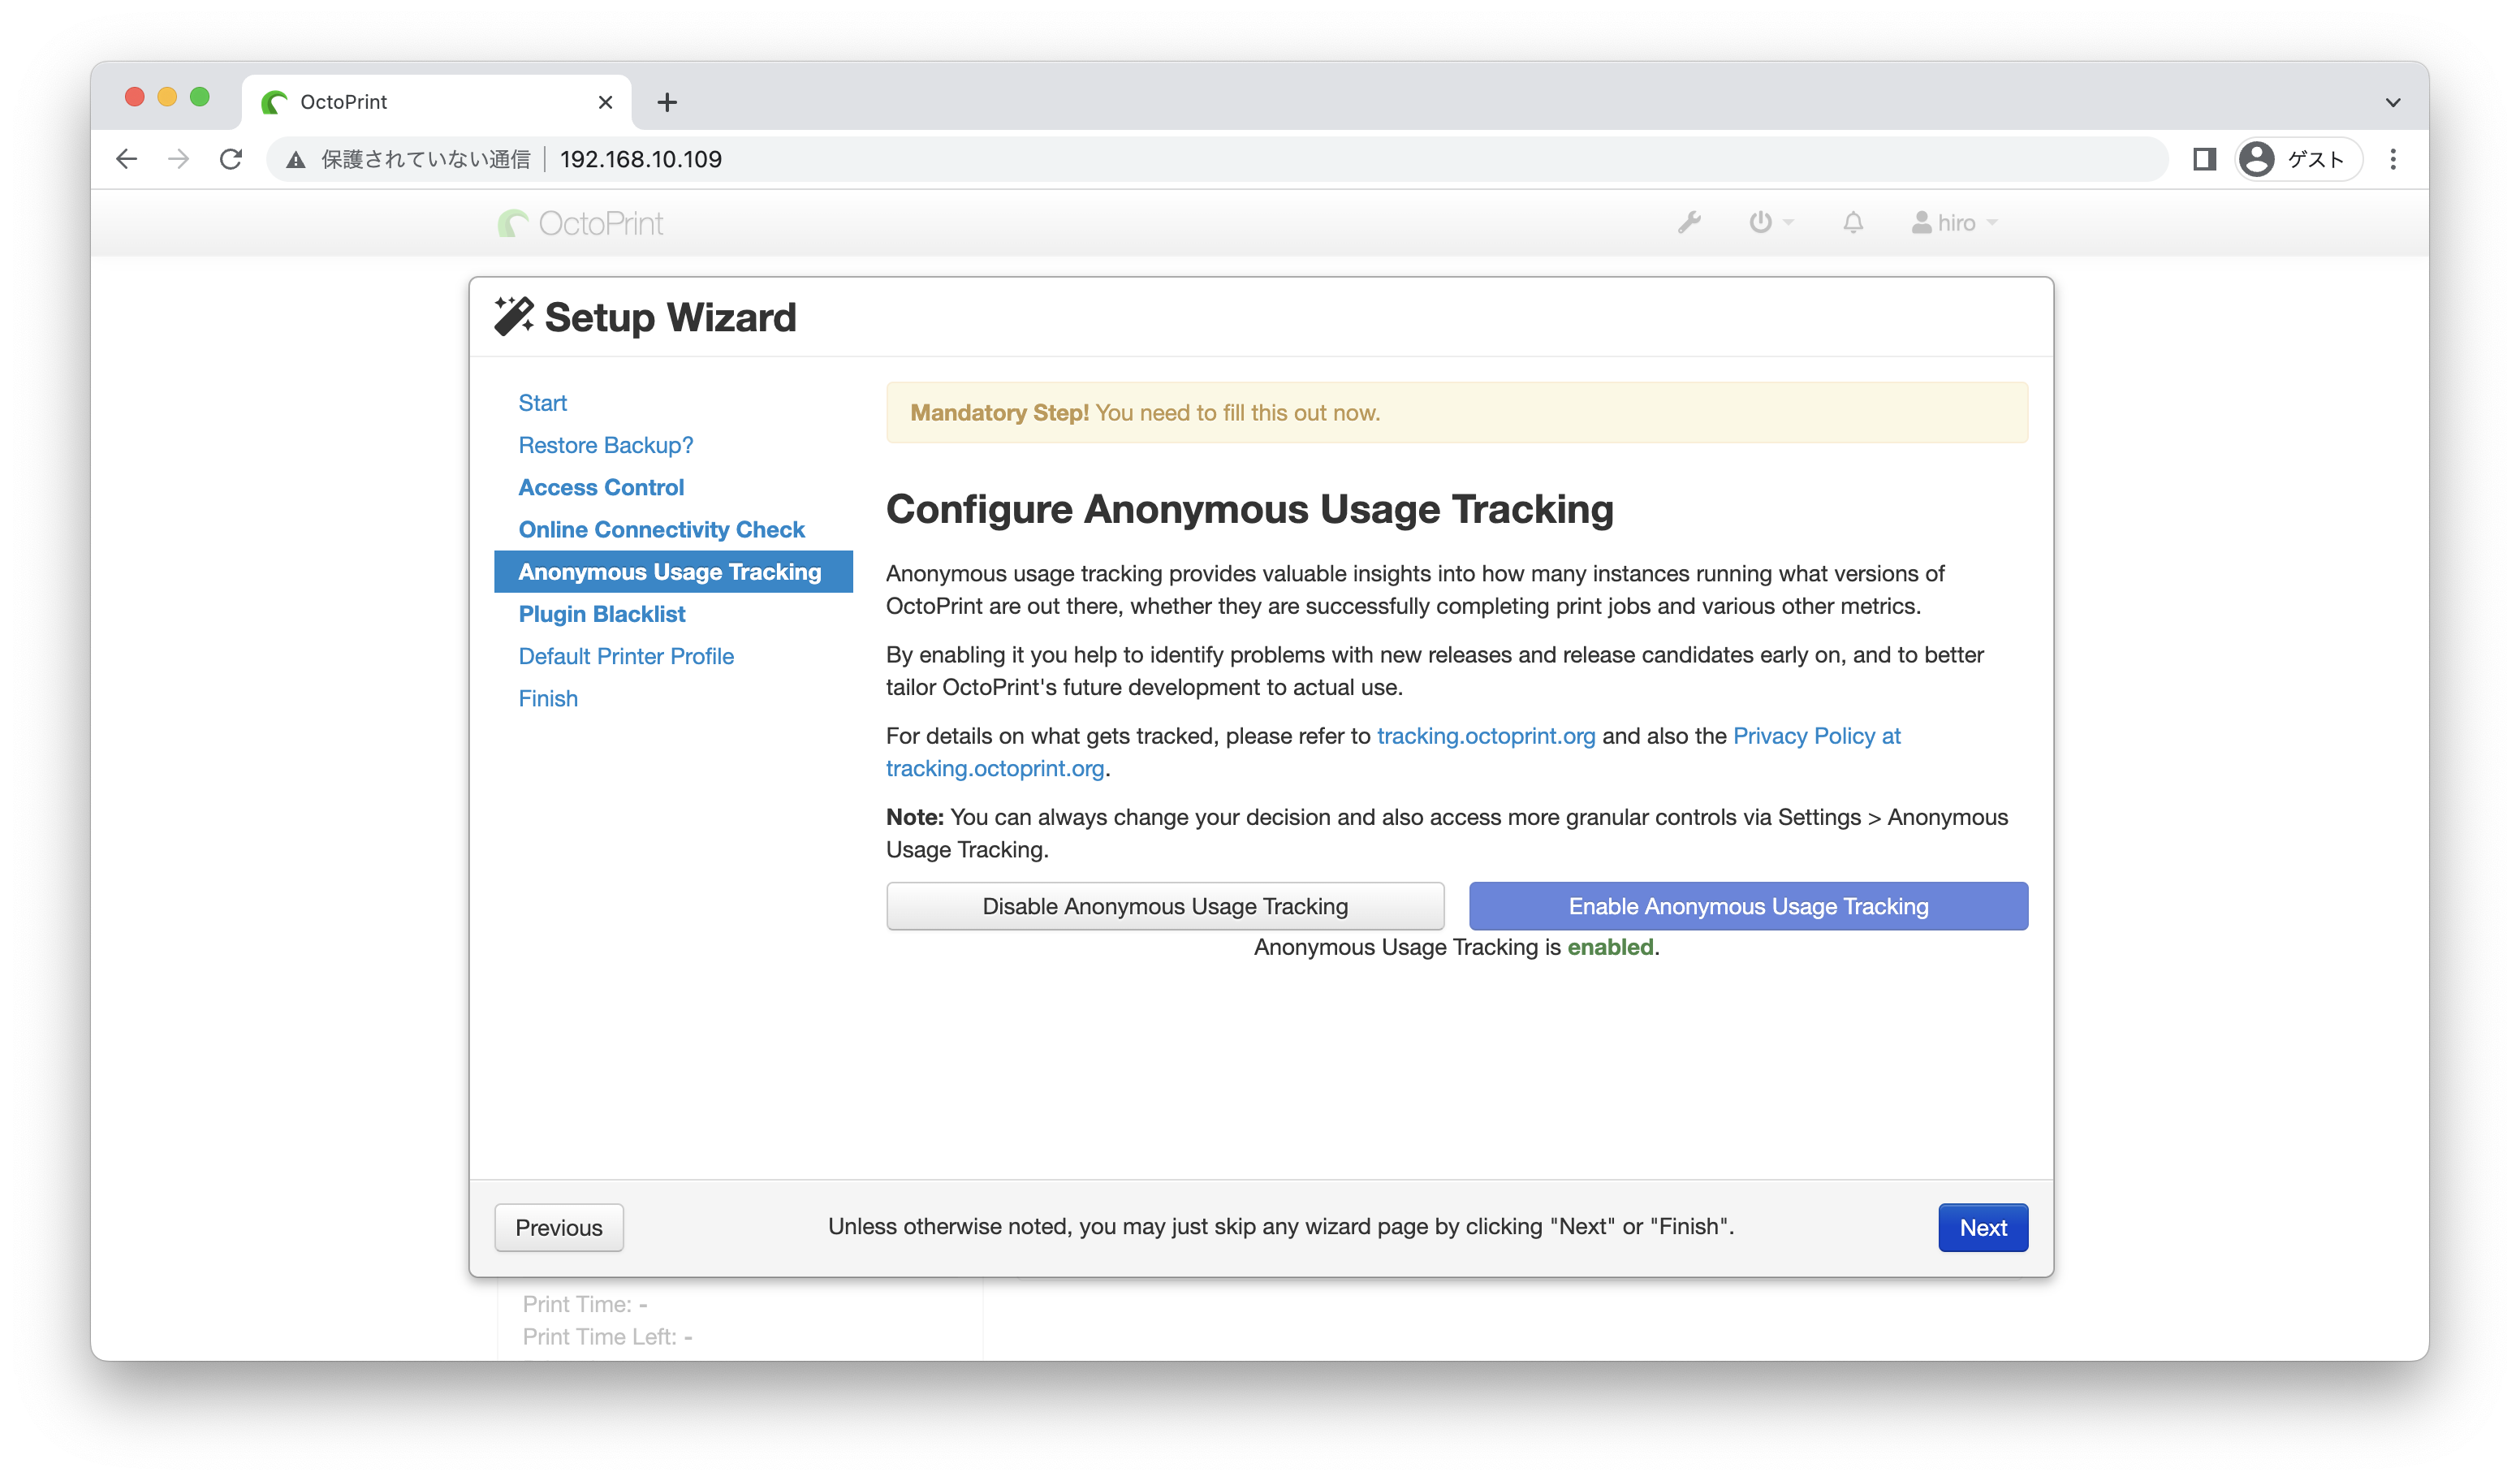Click the not-secure warning triangle icon
Image resolution: width=2520 pixels, height=1481 pixels.
[296, 160]
